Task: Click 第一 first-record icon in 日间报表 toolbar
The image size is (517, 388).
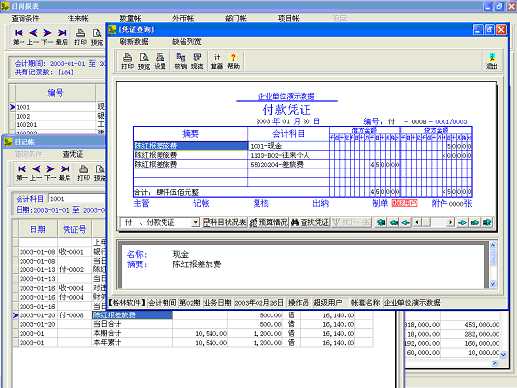Action: (x=19, y=37)
